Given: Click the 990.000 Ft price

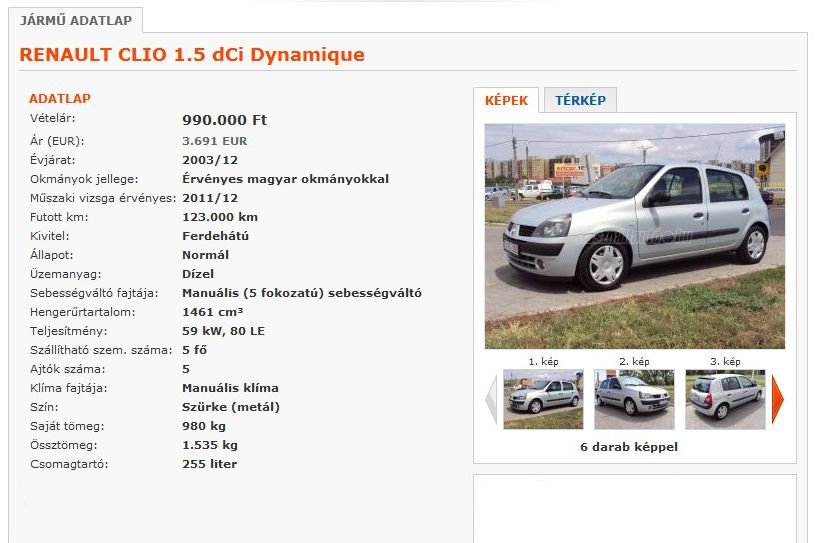Looking at the screenshot, I should pos(224,120).
